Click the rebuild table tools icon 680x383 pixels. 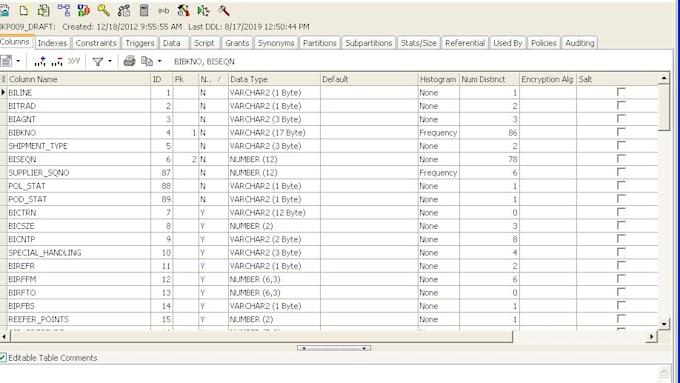pos(183,10)
